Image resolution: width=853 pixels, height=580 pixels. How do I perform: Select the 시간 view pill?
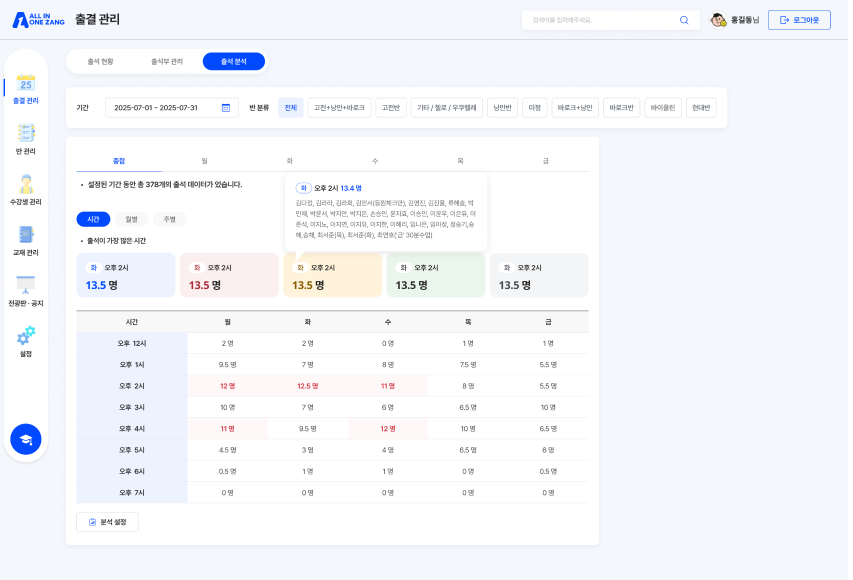coord(94,219)
